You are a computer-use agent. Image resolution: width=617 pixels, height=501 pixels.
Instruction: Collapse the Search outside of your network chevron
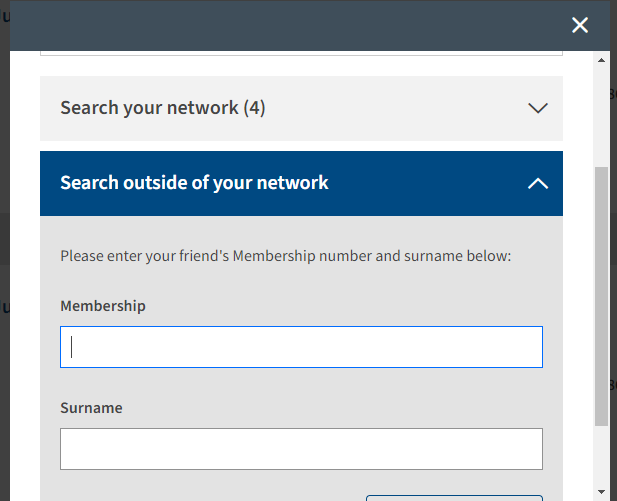538,183
